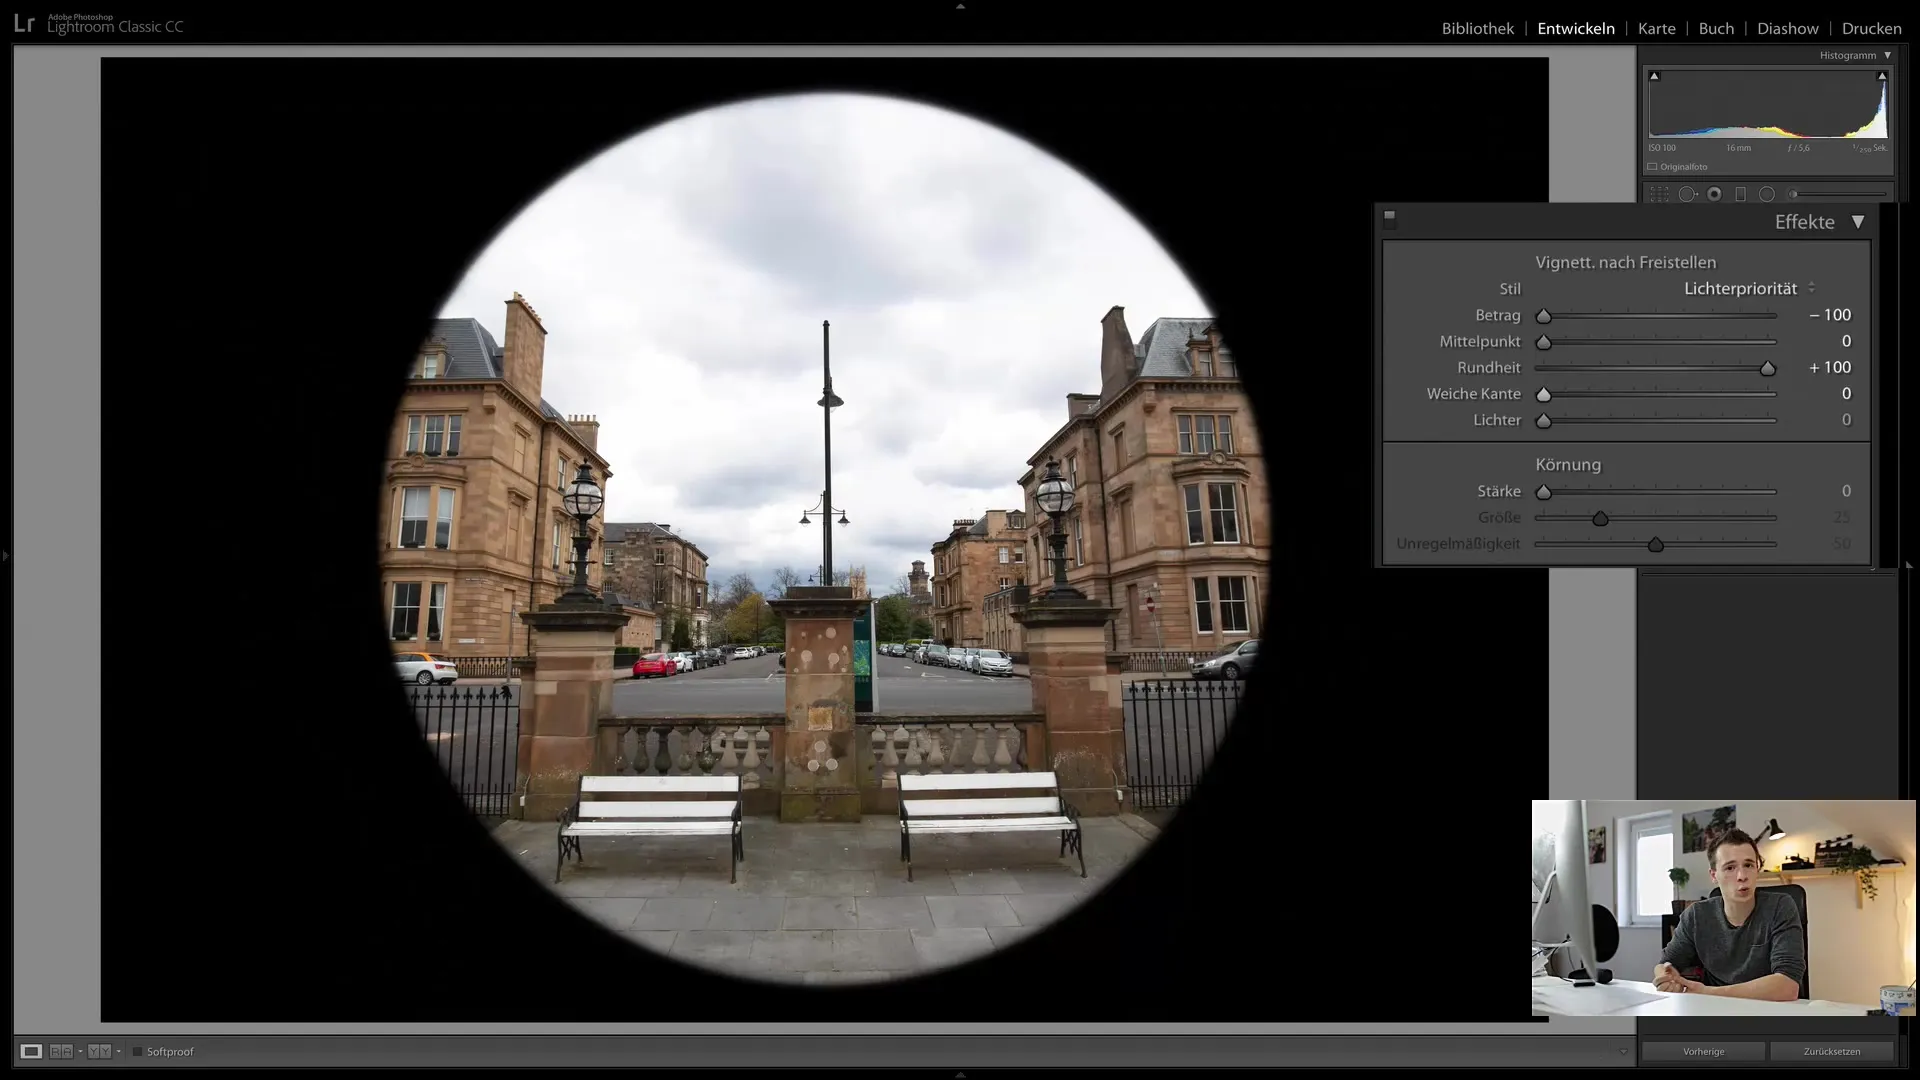
Task: Click the Unregelmäßigkeit slider handle
Action: [x=1655, y=544]
